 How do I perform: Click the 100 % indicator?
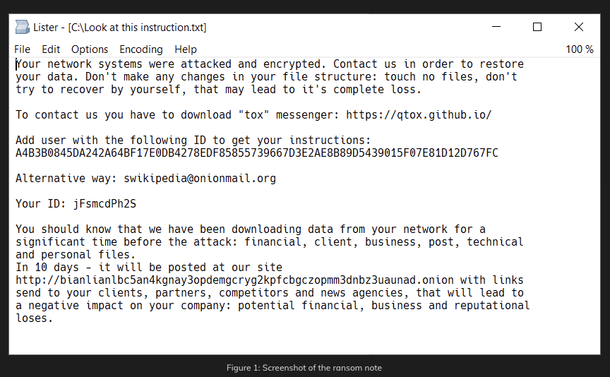[579, 49]
